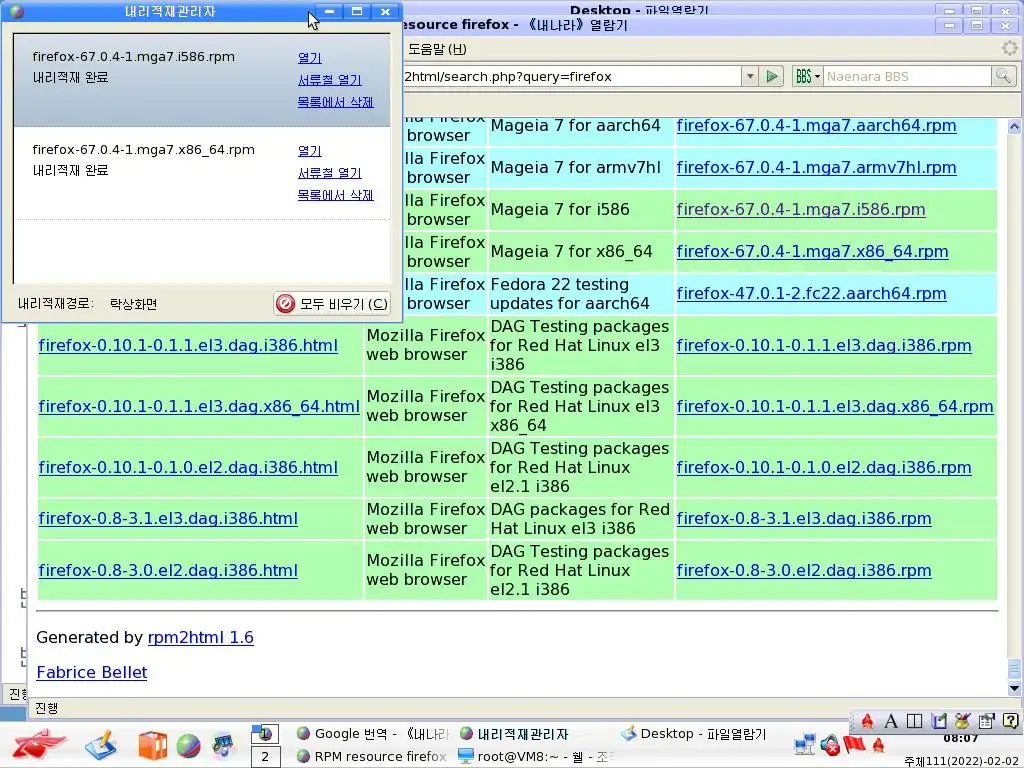
Task: Open firefox-0.10.1-0.1.1.el3.dag.x86_64.rpm link
Action: (835, 406)
